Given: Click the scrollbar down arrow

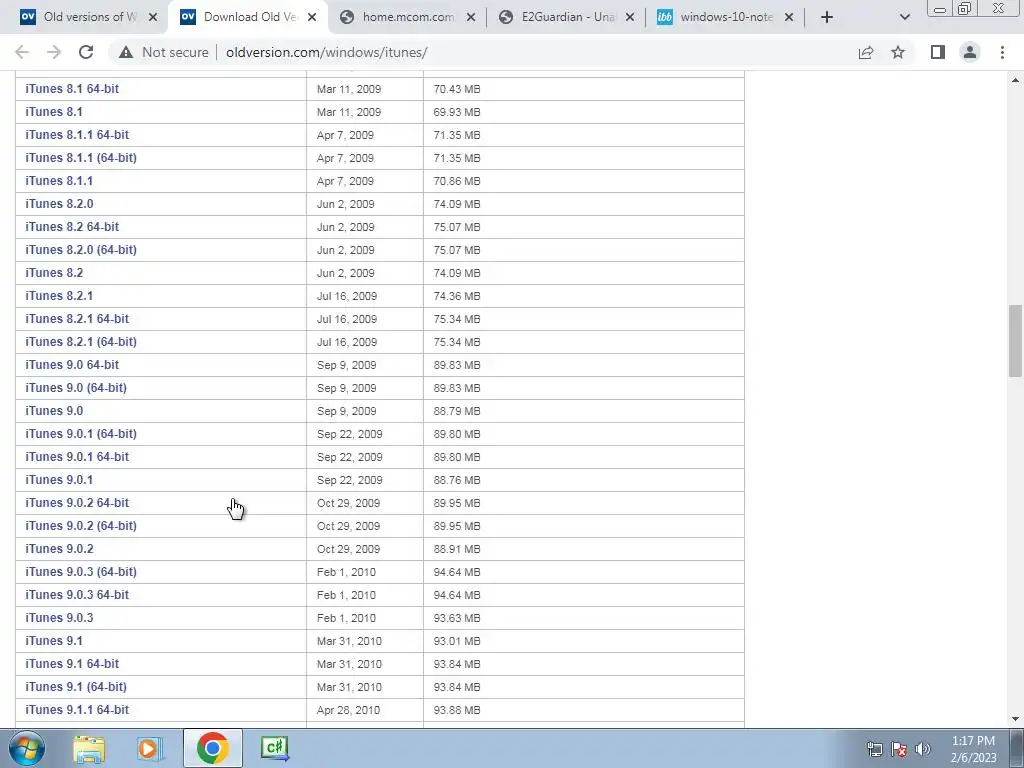Looking at the screenshot, I should point(1015,719).
